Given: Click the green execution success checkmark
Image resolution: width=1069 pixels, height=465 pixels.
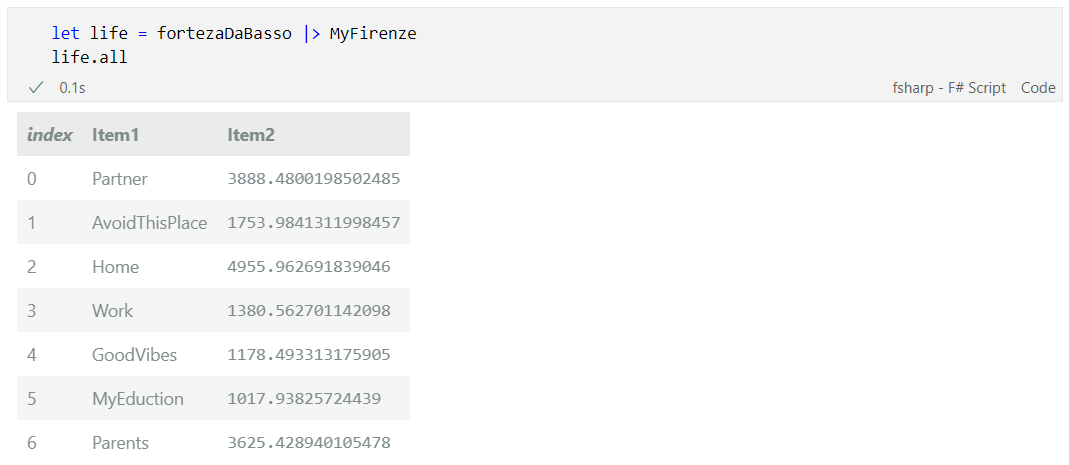Looking at the screenshot, I should tap(35, 87).
